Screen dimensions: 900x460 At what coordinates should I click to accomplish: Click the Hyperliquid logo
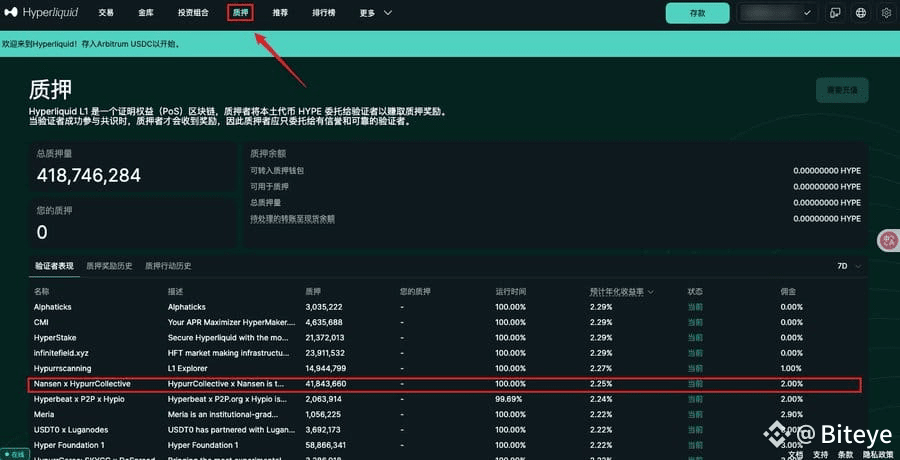pos(41,13)
